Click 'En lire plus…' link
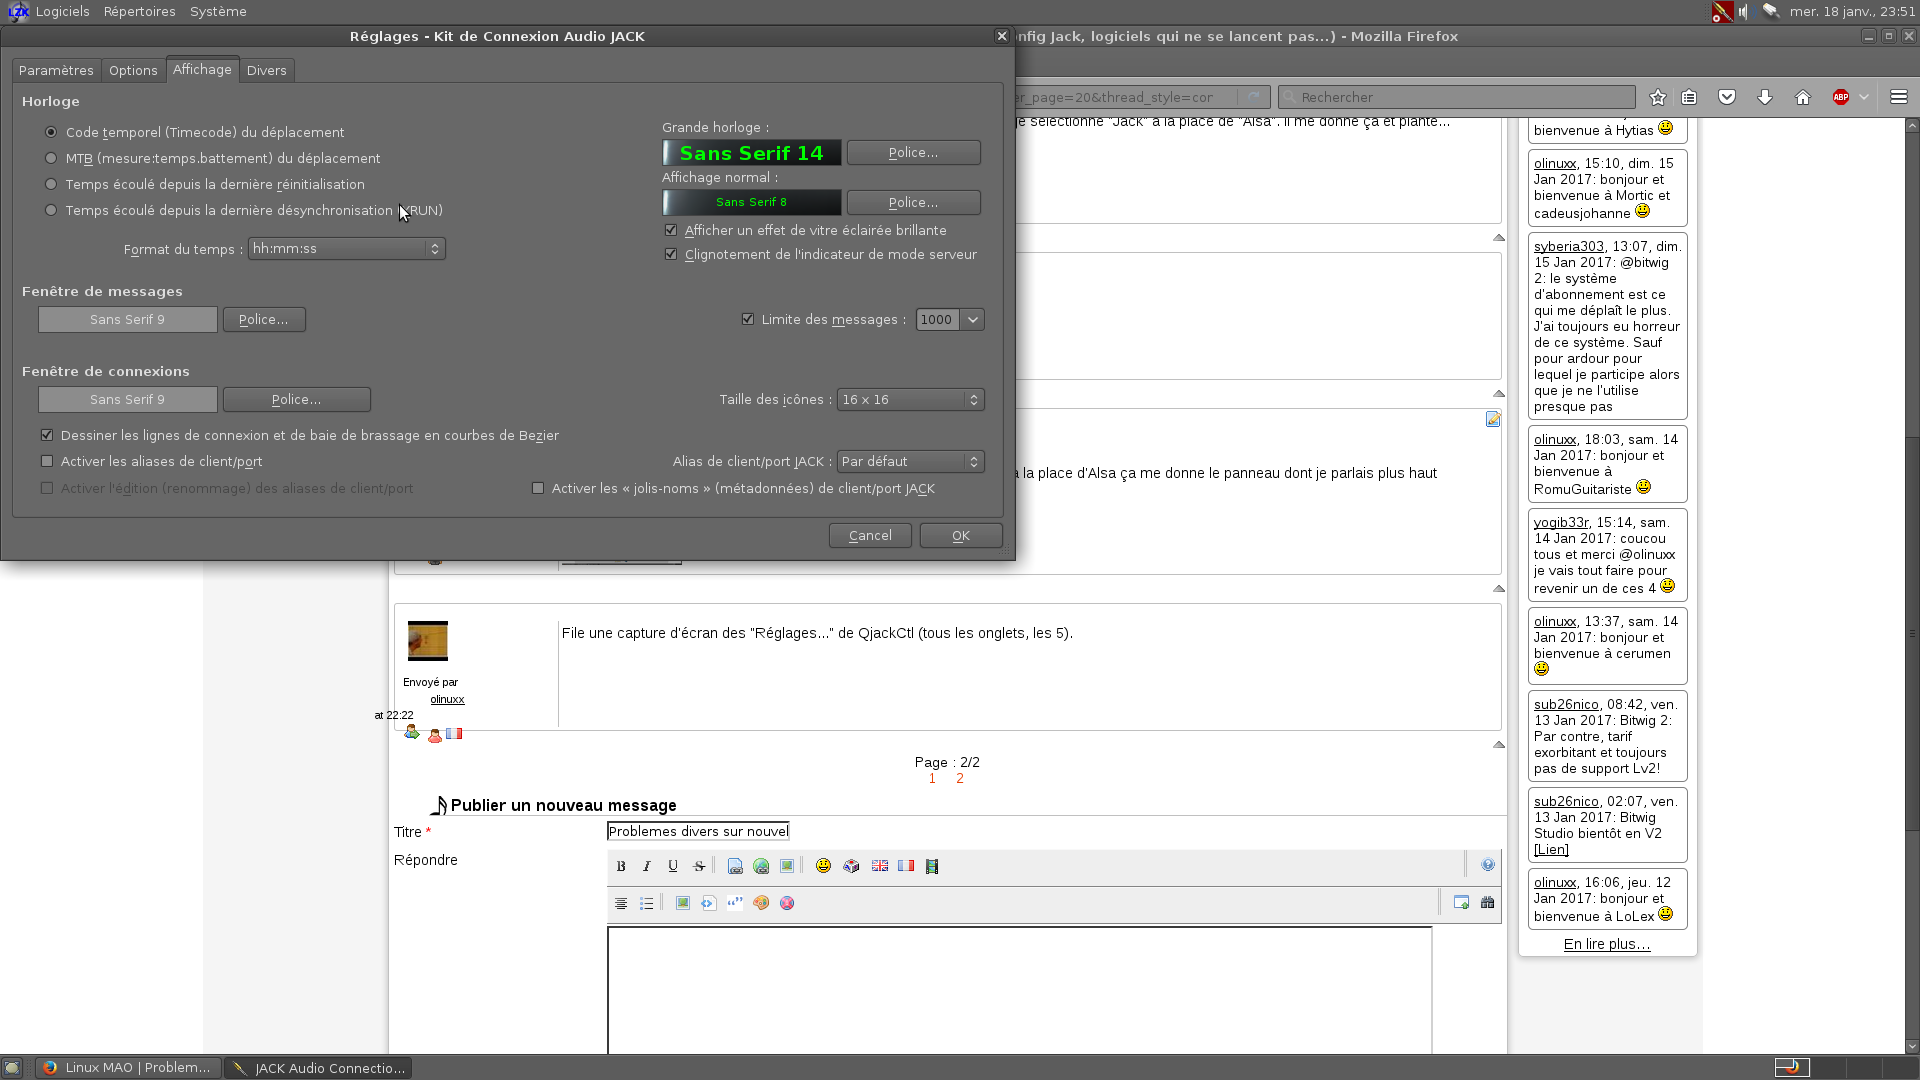Viewport: 1920px width, 1080px height. (x=1606, y=944)
